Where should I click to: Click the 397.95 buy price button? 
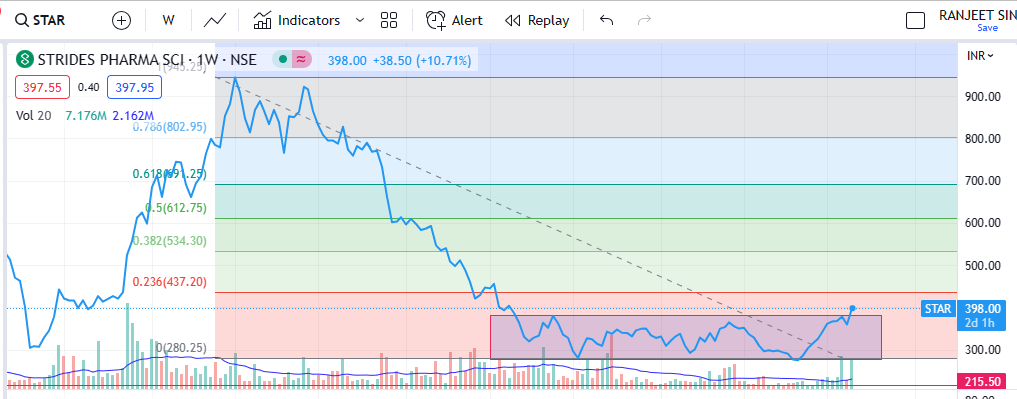[x=134, y=87]
